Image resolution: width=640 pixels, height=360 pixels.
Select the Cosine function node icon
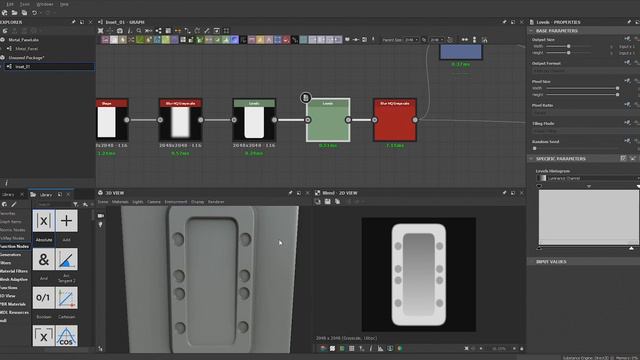point(66,336)
